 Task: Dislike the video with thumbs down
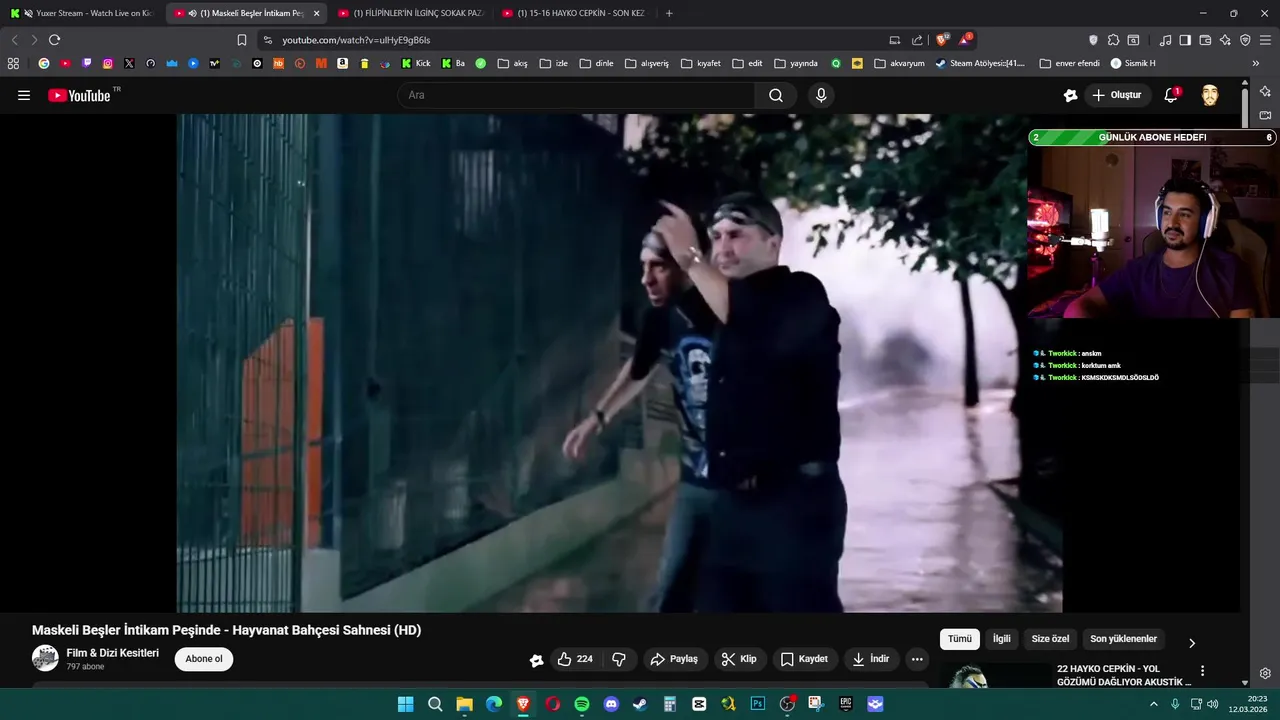click(619, 659)
